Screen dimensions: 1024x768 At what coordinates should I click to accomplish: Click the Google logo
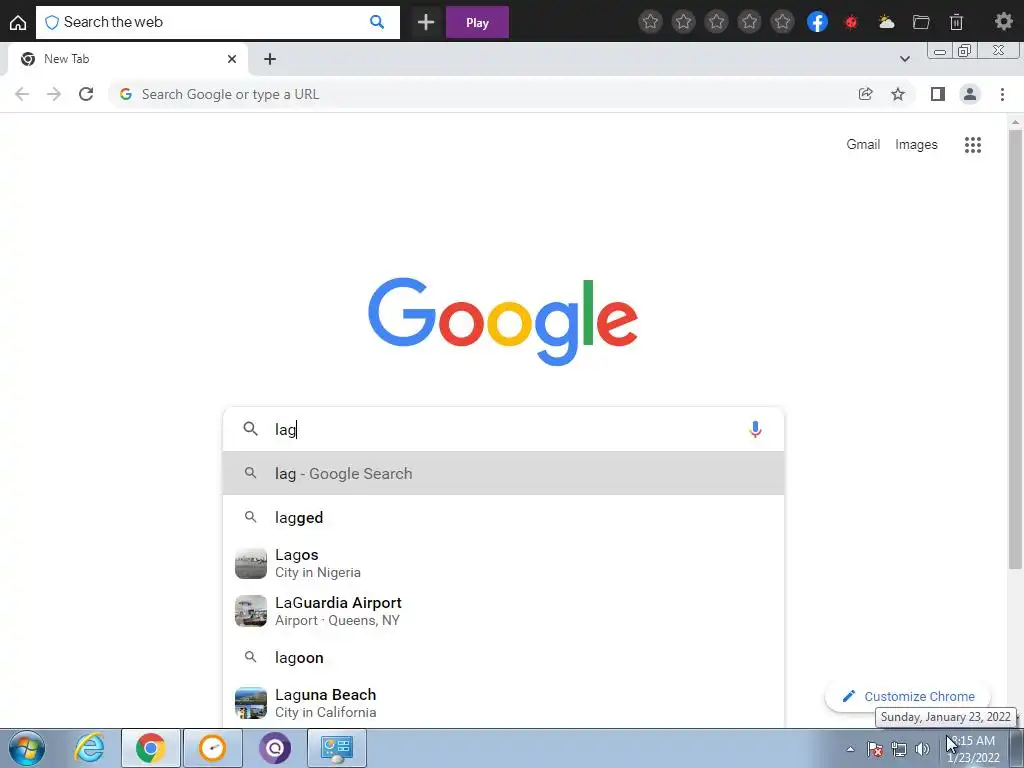503,321
